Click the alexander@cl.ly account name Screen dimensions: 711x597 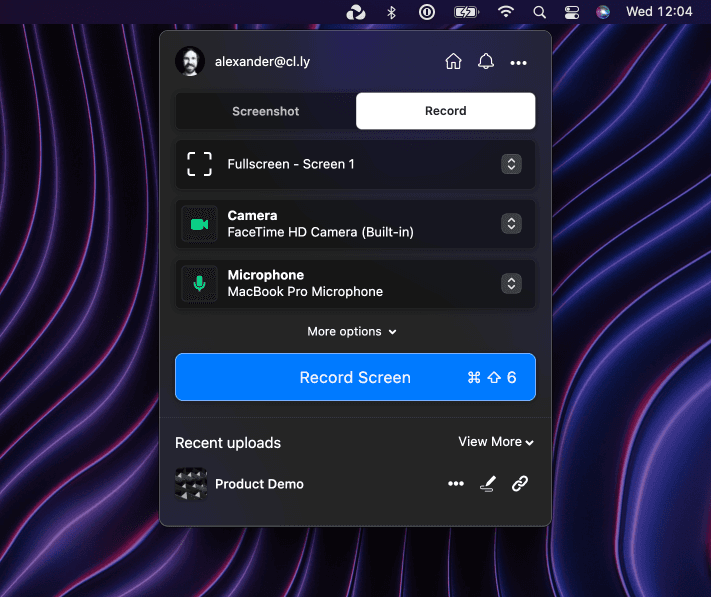coord(263,62)
